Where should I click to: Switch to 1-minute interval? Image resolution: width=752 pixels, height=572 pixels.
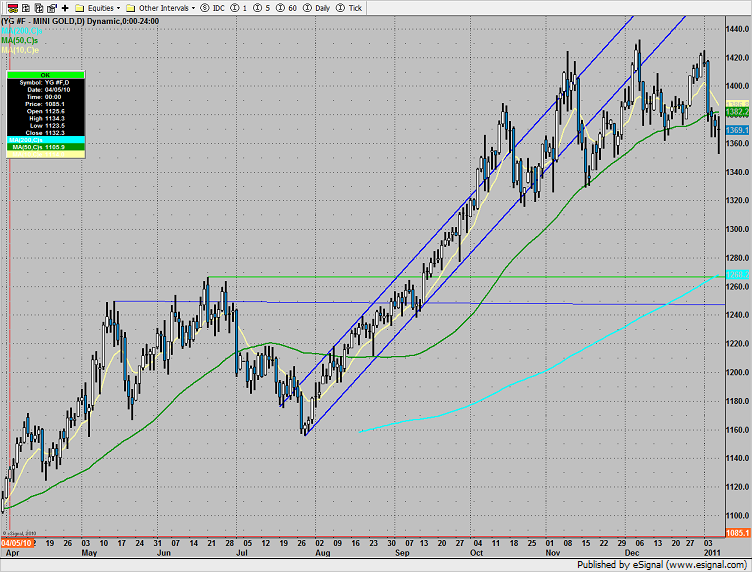[x=240, y=7]
